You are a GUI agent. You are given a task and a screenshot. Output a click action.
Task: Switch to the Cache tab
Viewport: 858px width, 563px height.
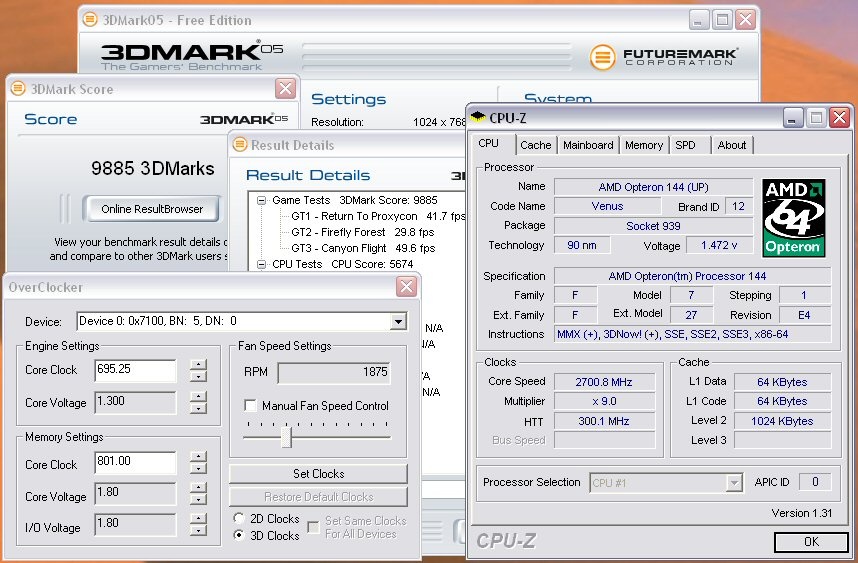[x=536, y=145]
